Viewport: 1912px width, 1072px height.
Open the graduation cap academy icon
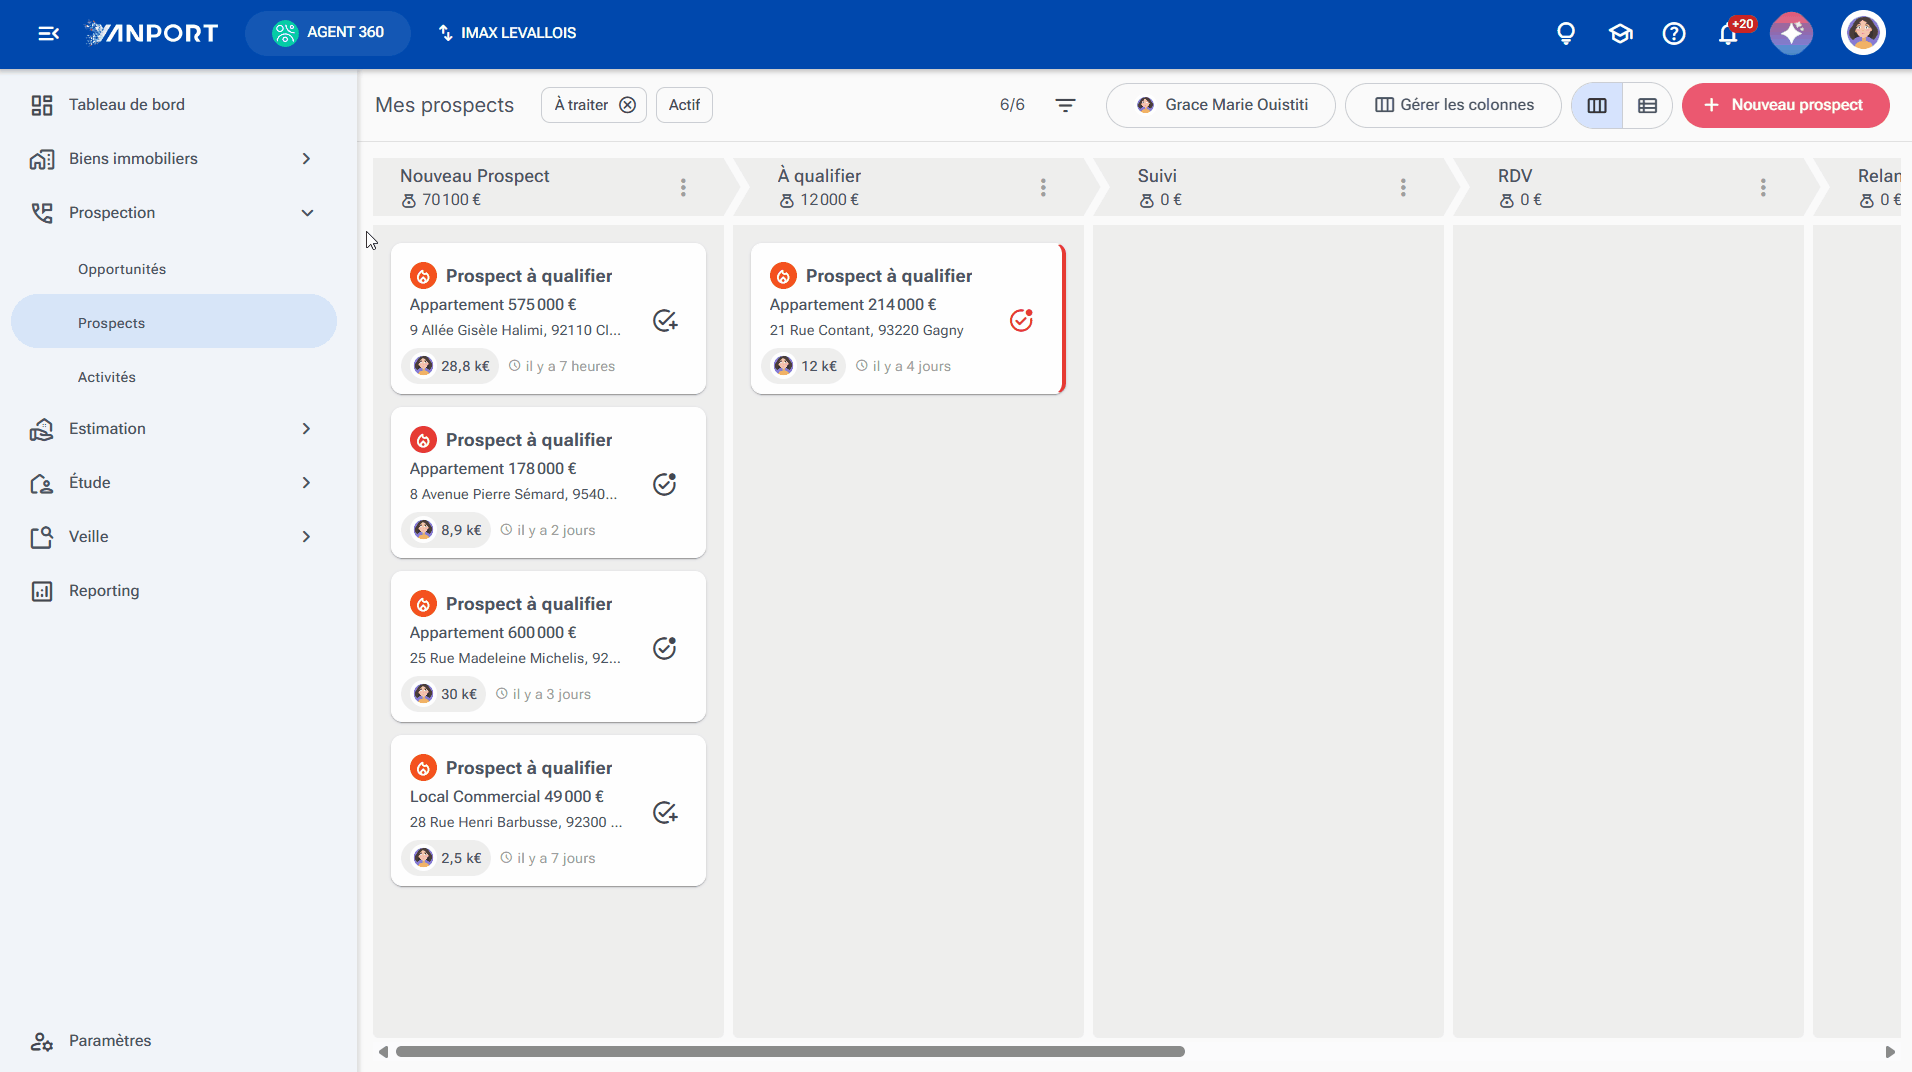click(x=1620, y=33)
